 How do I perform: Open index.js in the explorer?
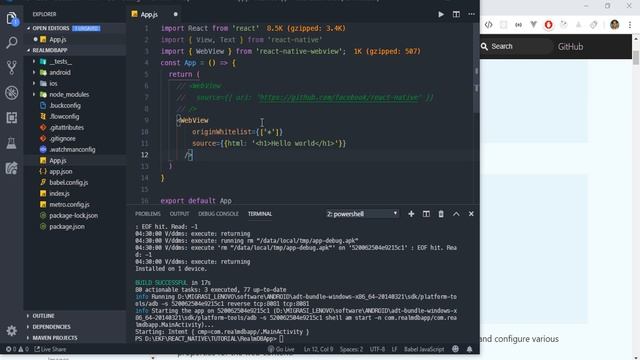[x=75, y=193]
